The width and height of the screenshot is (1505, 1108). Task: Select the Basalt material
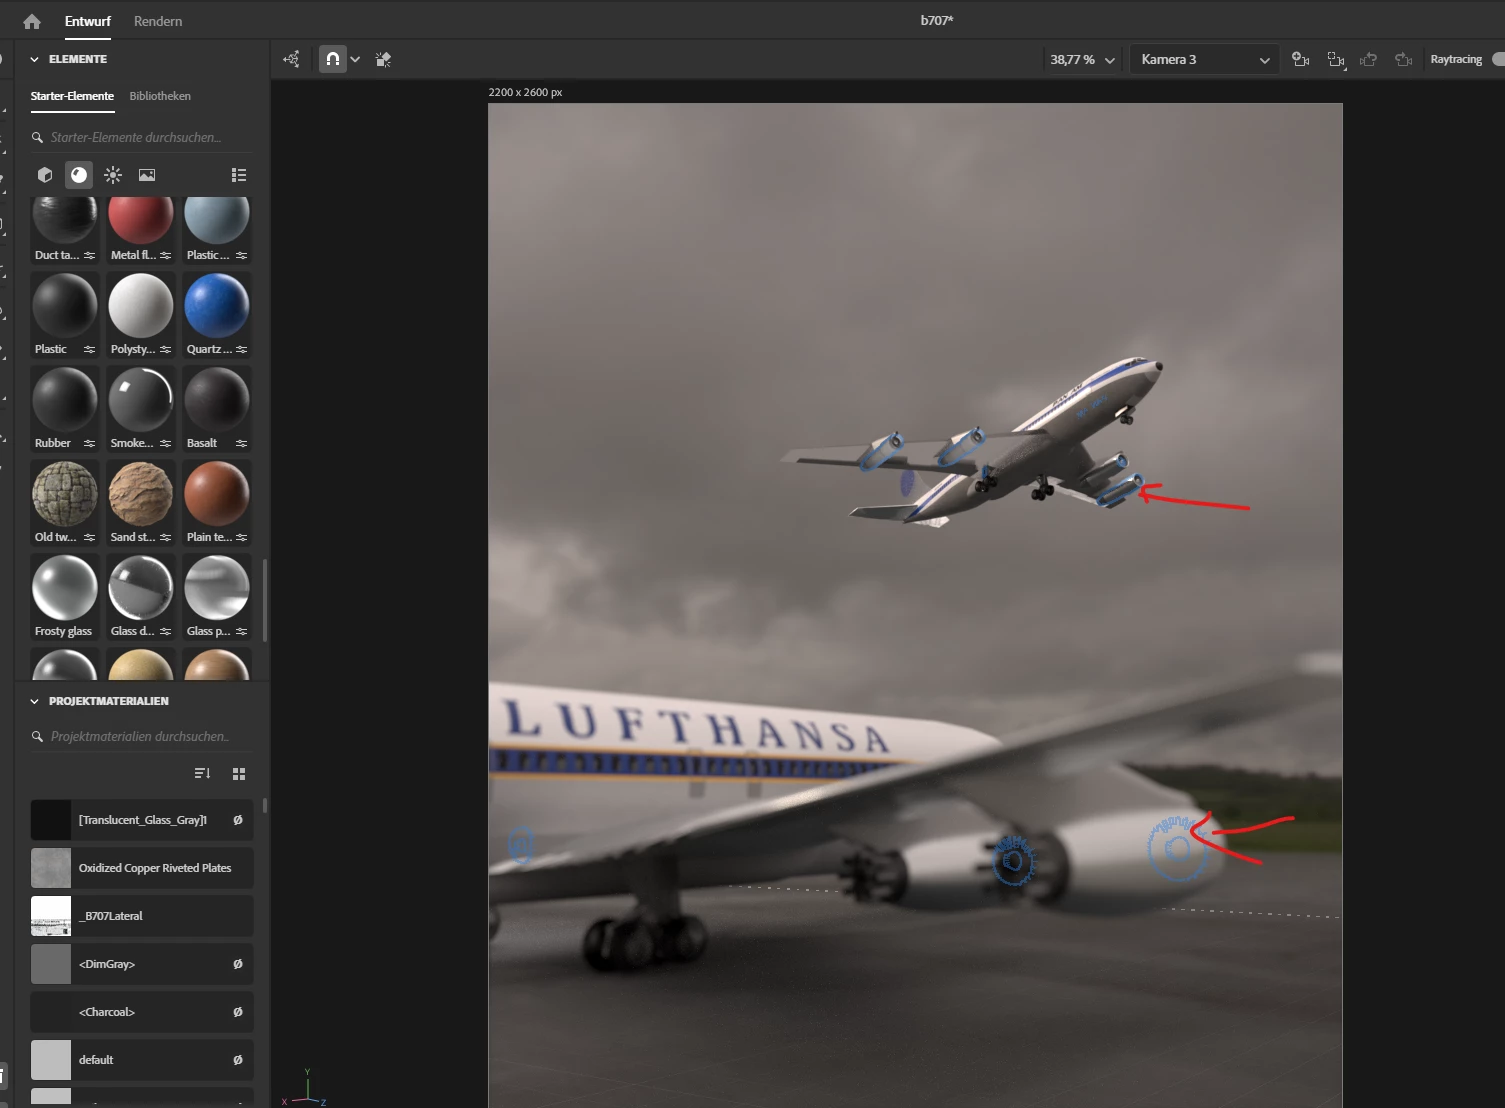click(x=217, y=400)
